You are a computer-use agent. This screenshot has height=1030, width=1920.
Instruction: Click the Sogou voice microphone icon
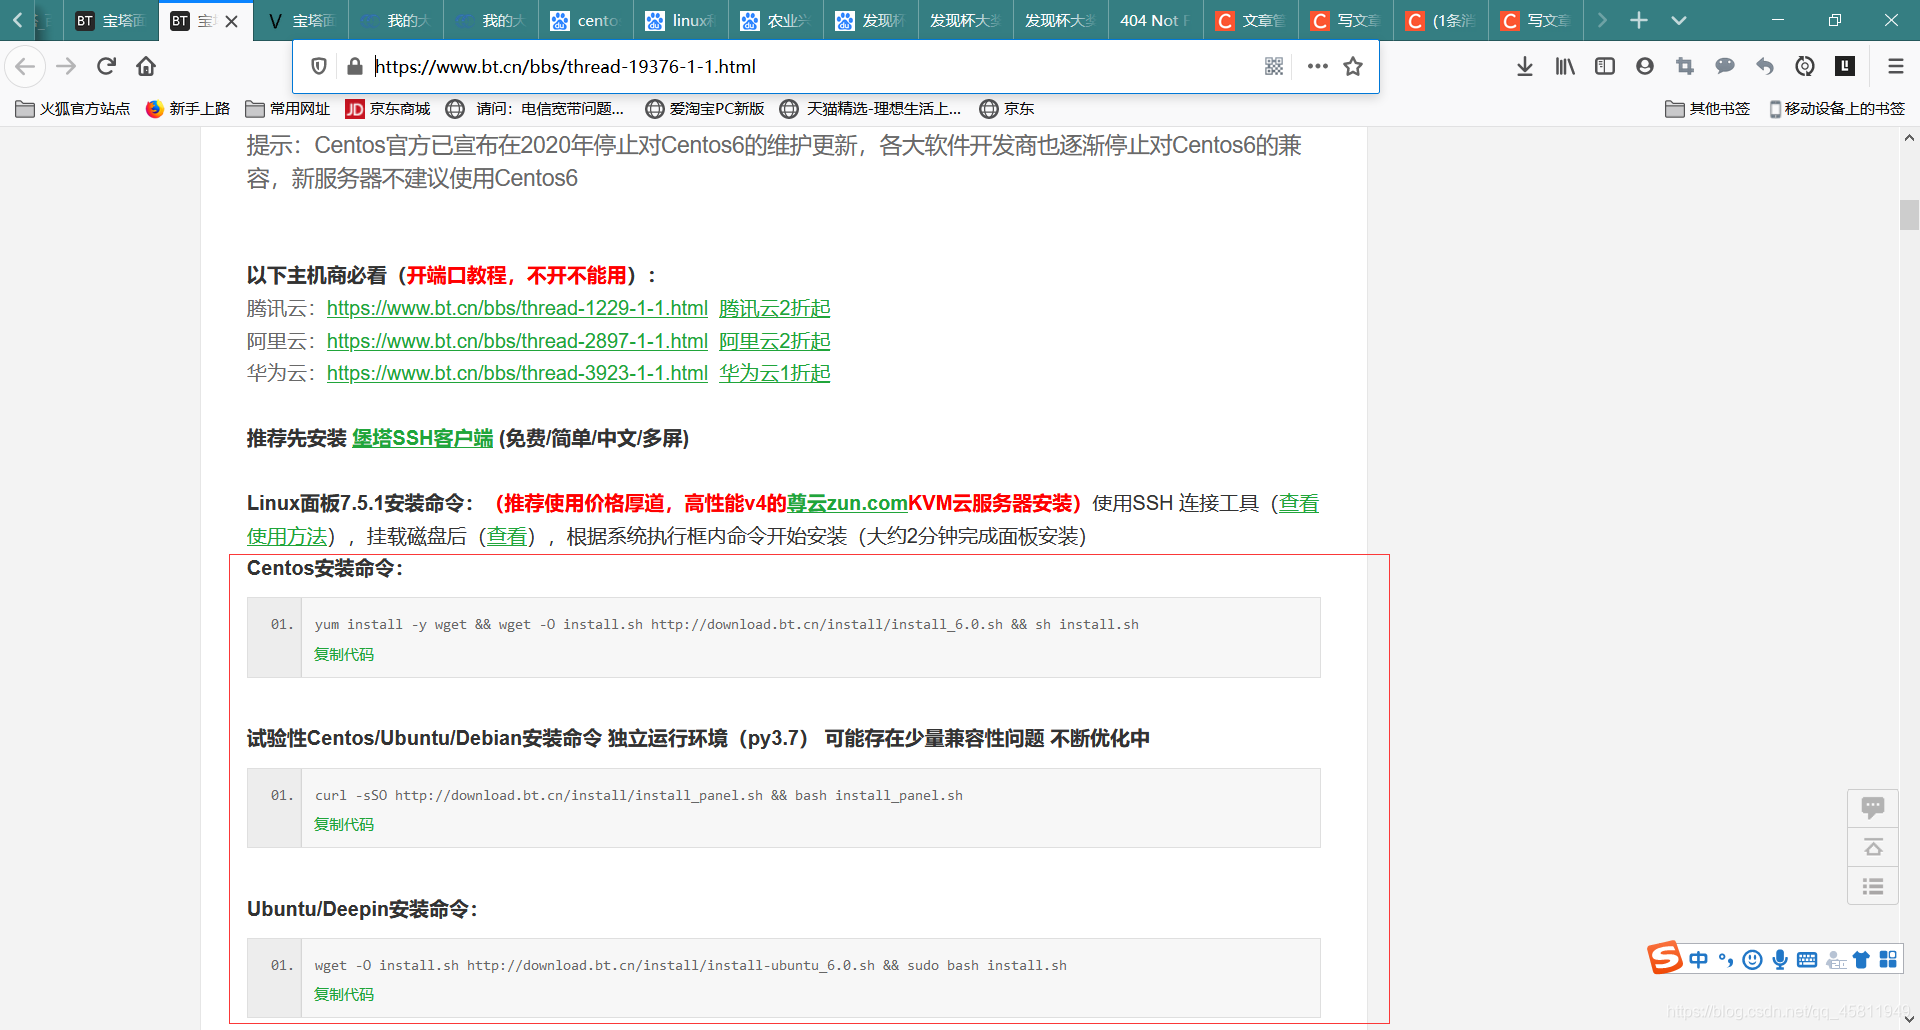tap(1780, 960)
